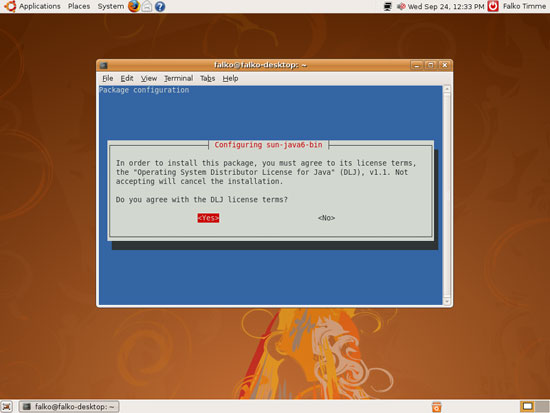Click the terminal window title text
Image resolution: width=550 pixels, height=413 pixels.
260,65
